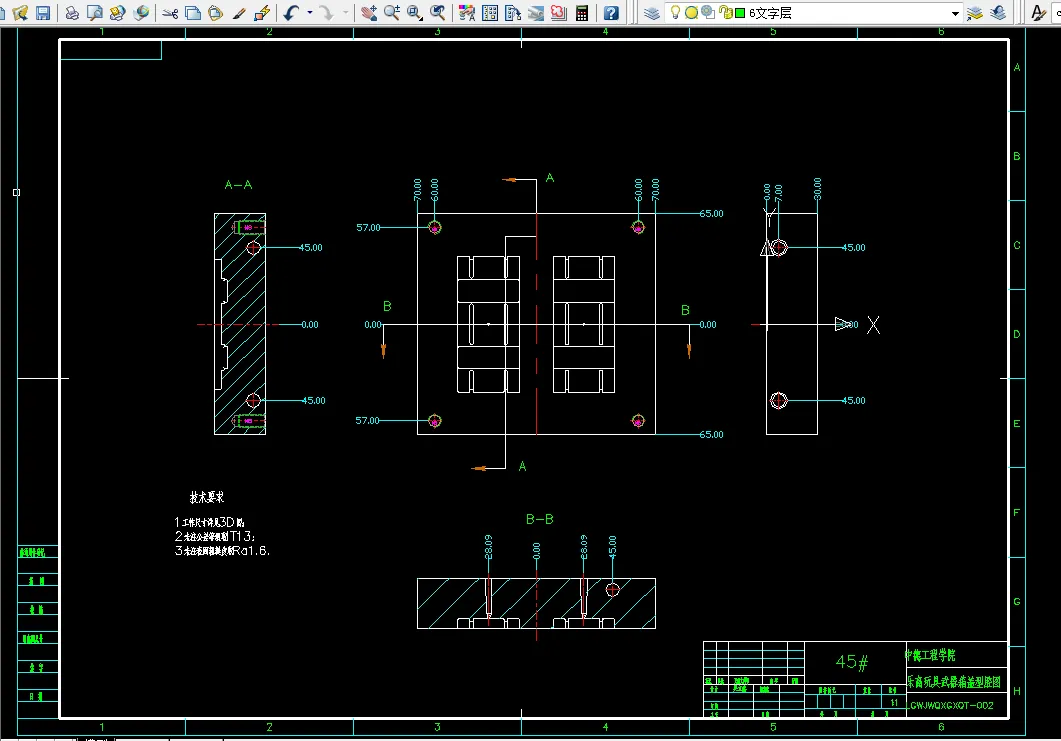Click the 45.00 dimension above B-B section
Screen dimensions: 1061x741
coord(612,546)
